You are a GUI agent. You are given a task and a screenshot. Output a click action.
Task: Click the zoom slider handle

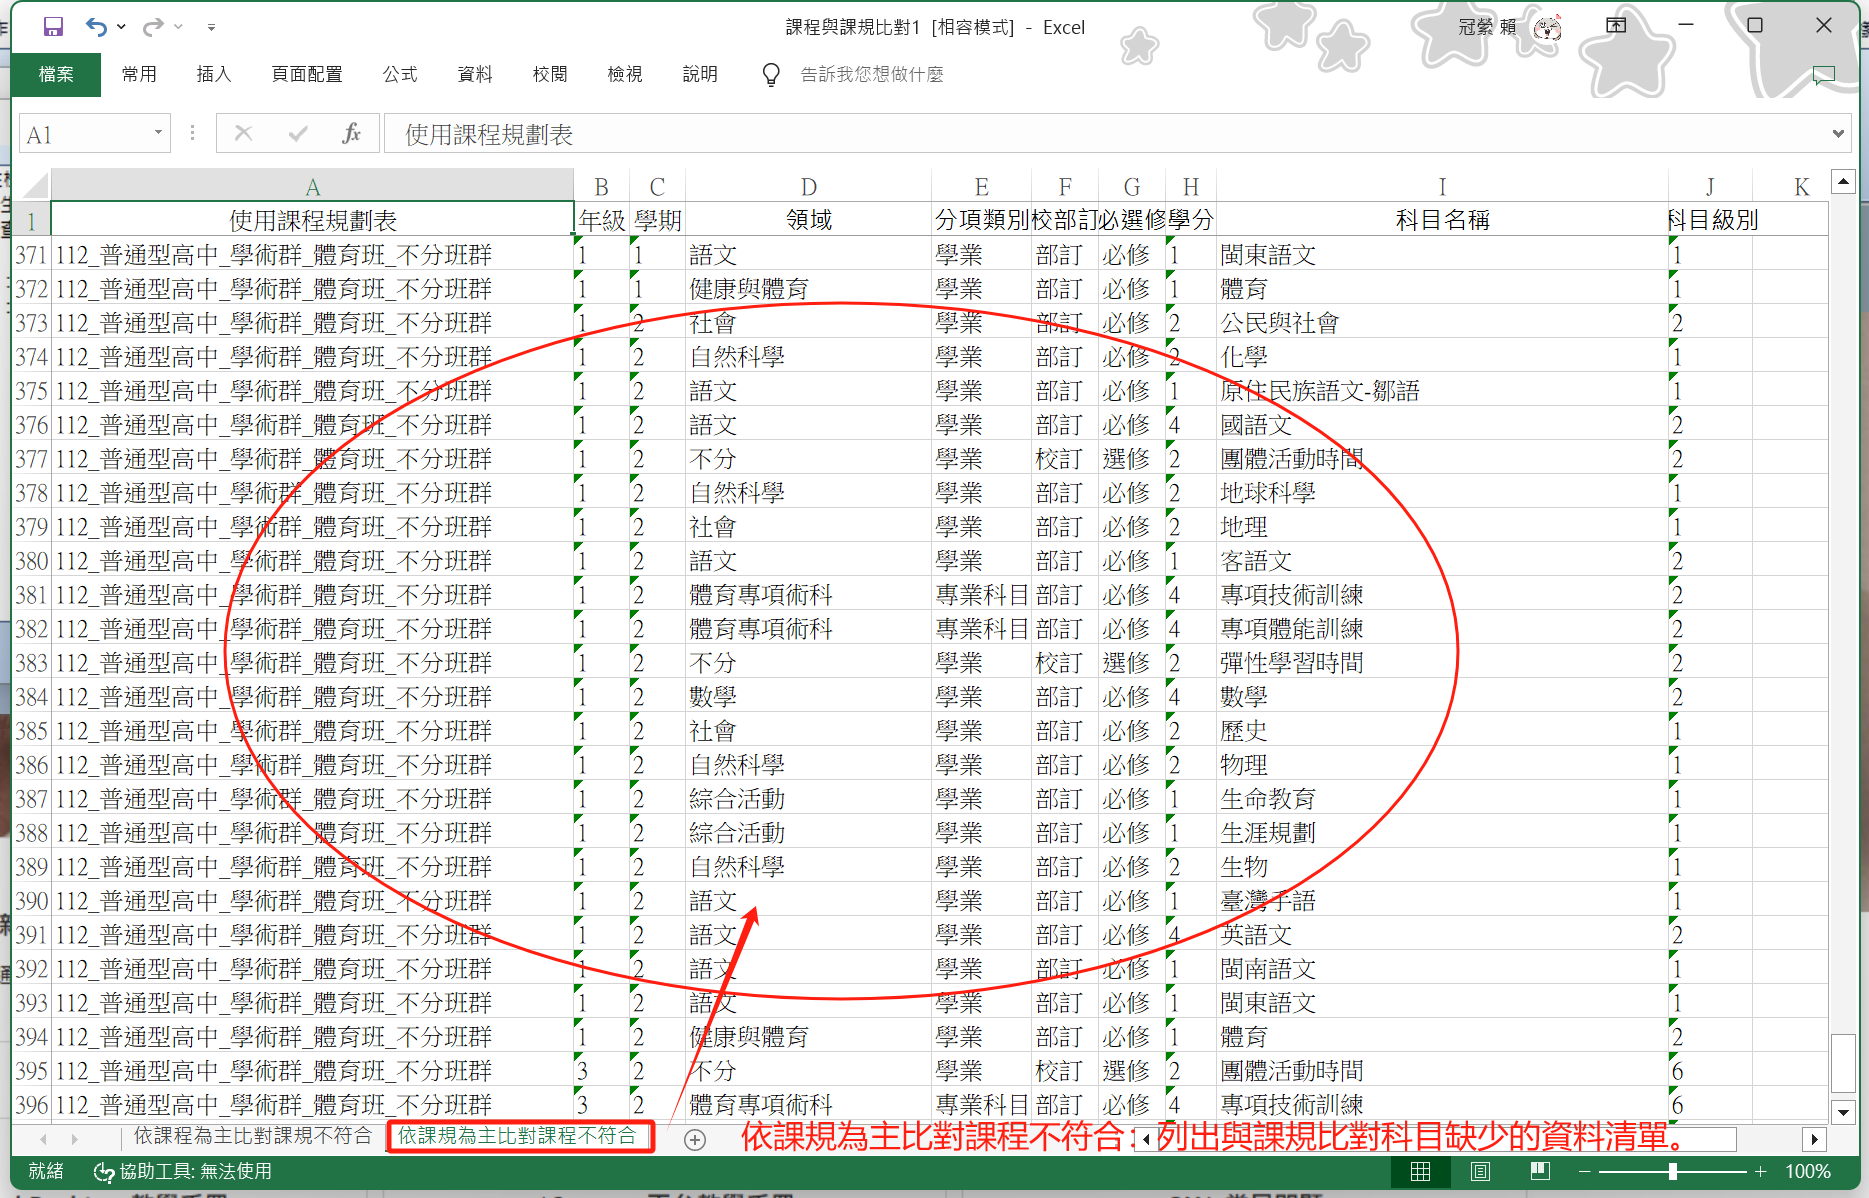point(1673,1171)
